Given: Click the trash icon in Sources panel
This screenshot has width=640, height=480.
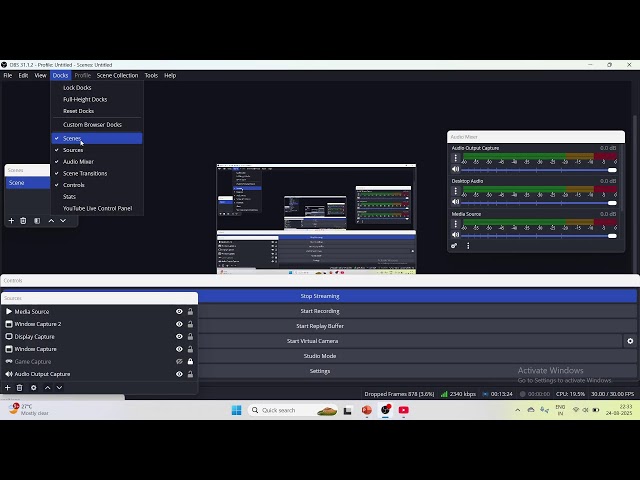Looking at the screenshot, I should coord(20,388).
